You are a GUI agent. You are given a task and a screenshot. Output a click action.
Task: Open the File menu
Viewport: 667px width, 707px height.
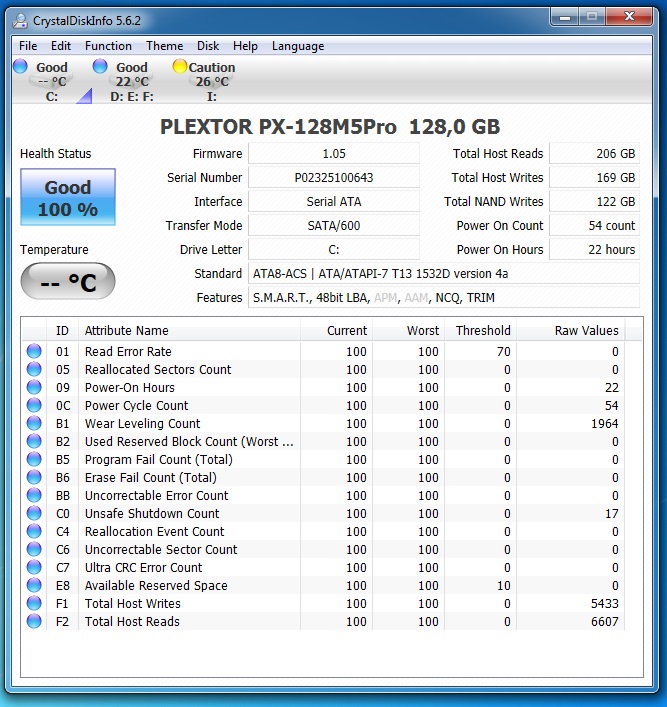point(28,46)
